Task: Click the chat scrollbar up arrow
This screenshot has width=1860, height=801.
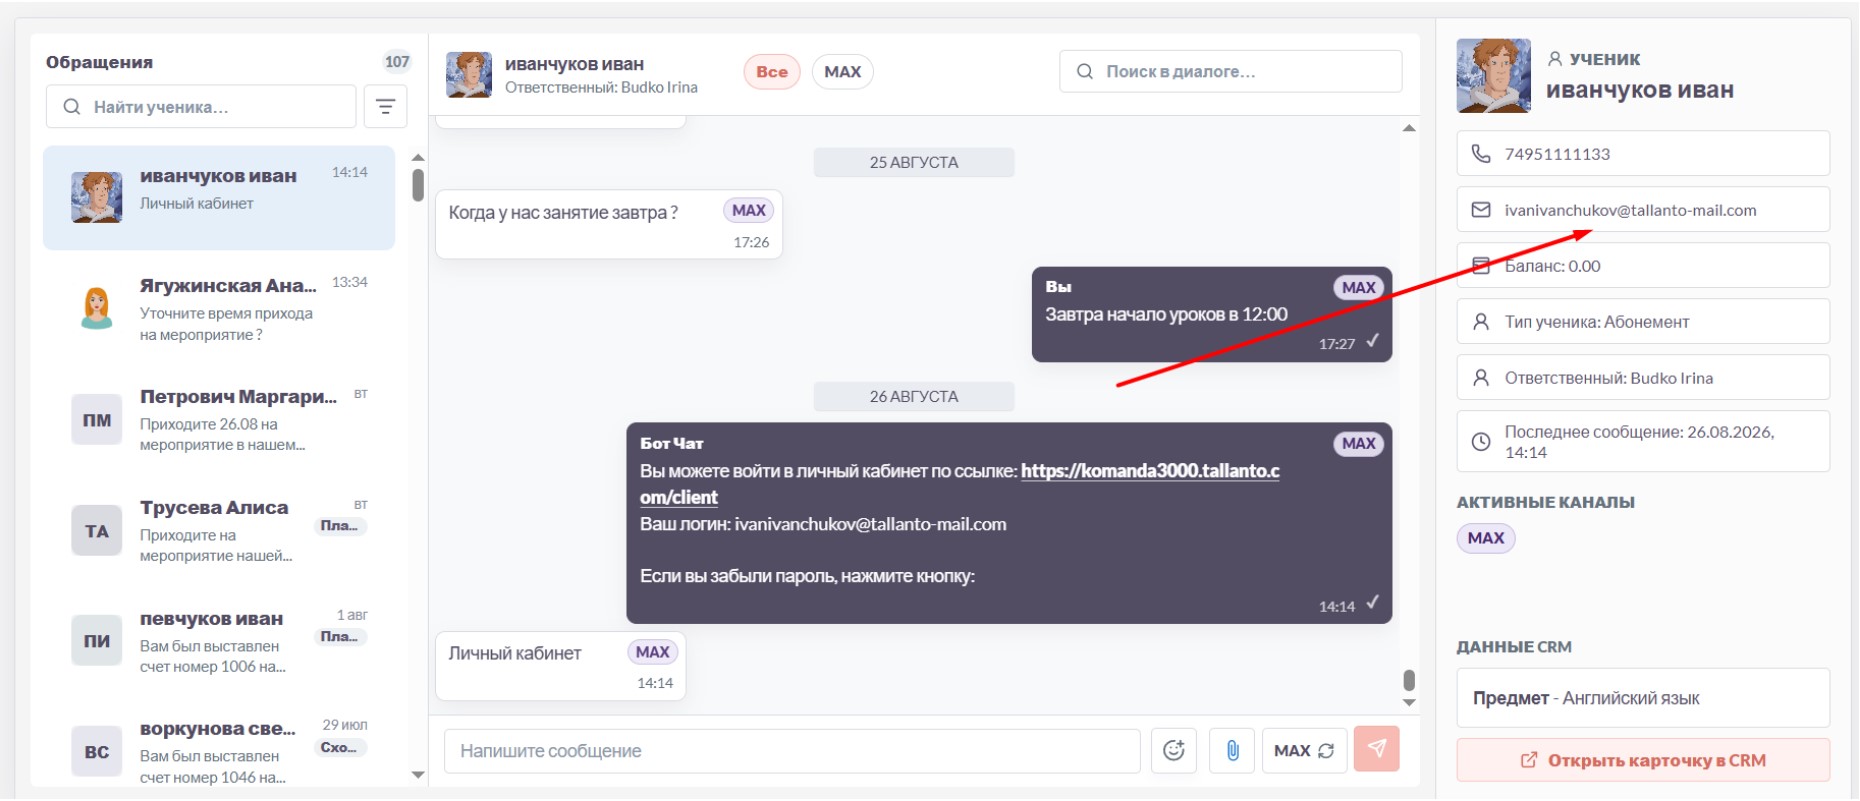Action: [1409, 128]
